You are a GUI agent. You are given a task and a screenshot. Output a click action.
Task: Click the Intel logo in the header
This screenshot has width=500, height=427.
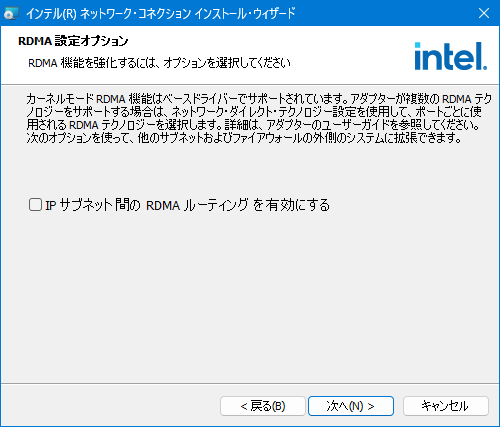[451, 56]
